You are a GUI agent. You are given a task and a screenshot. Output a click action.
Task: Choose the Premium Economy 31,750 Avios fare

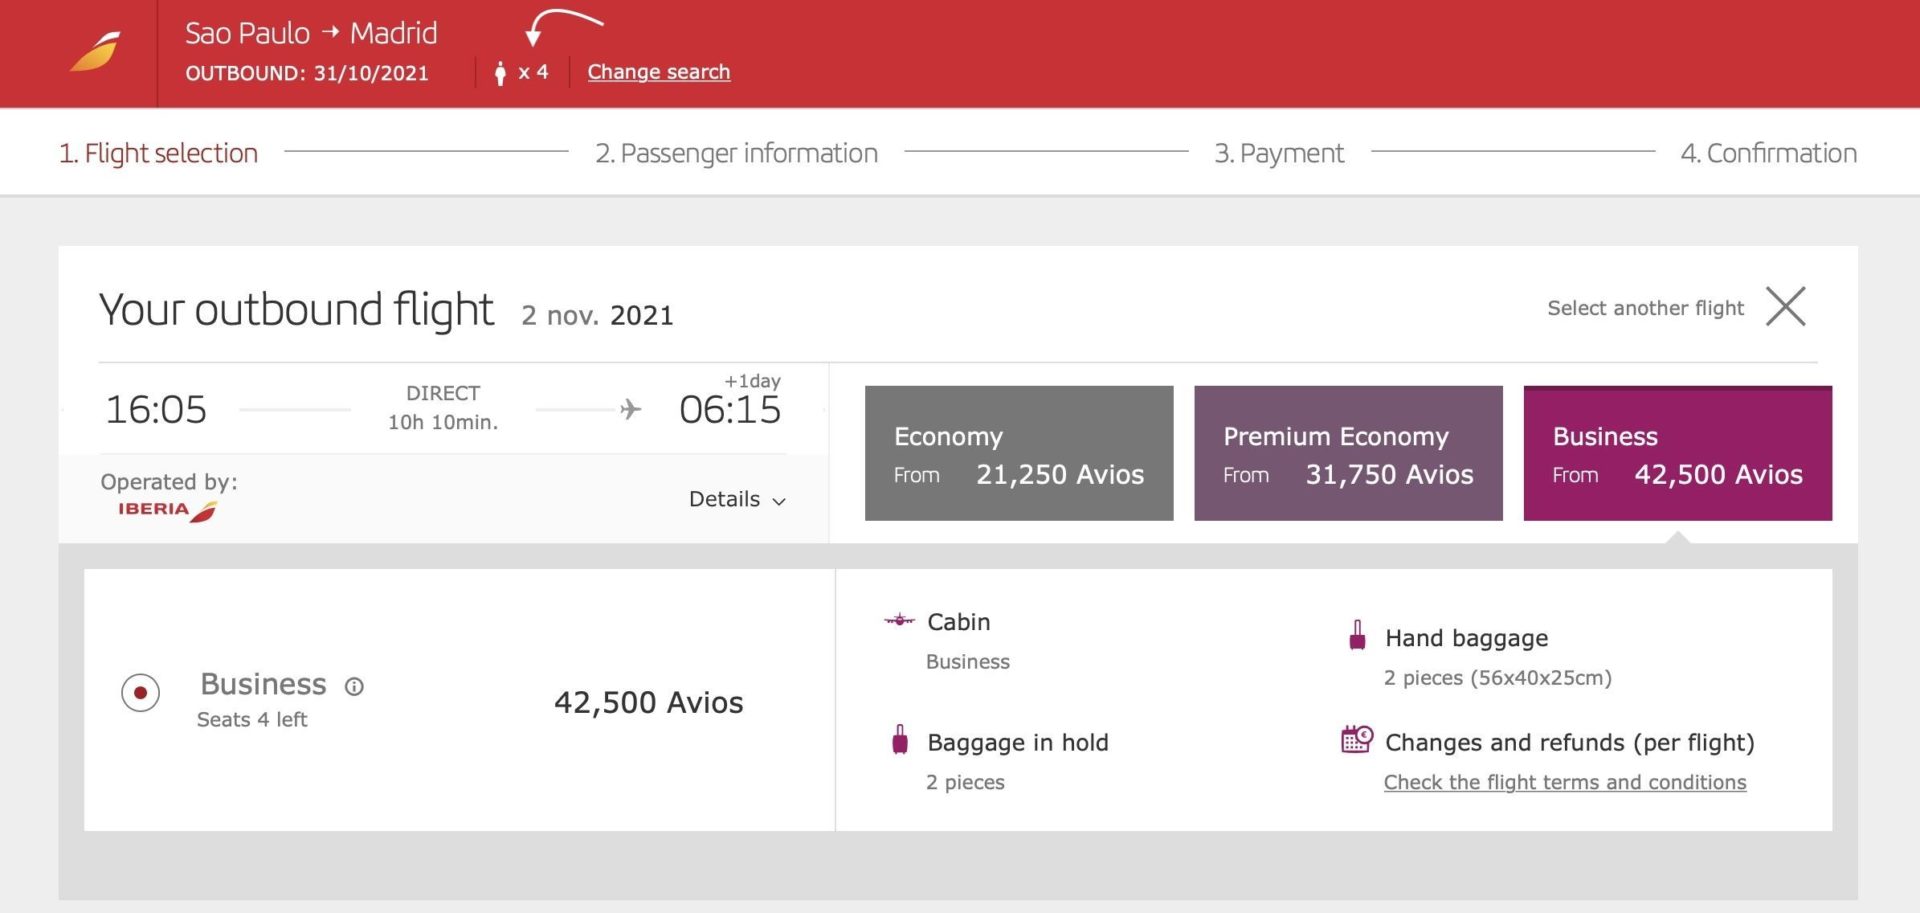pyautogui.click(x=1347, y=453)
